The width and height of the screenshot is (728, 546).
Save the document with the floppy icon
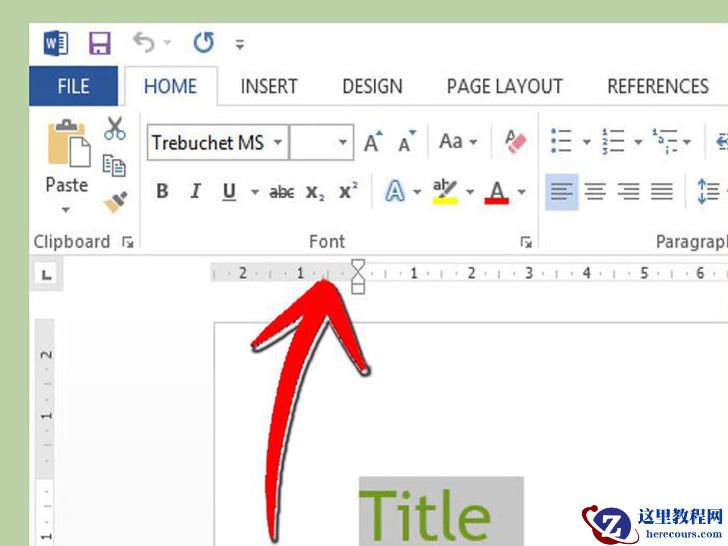(x=99, y=43)
